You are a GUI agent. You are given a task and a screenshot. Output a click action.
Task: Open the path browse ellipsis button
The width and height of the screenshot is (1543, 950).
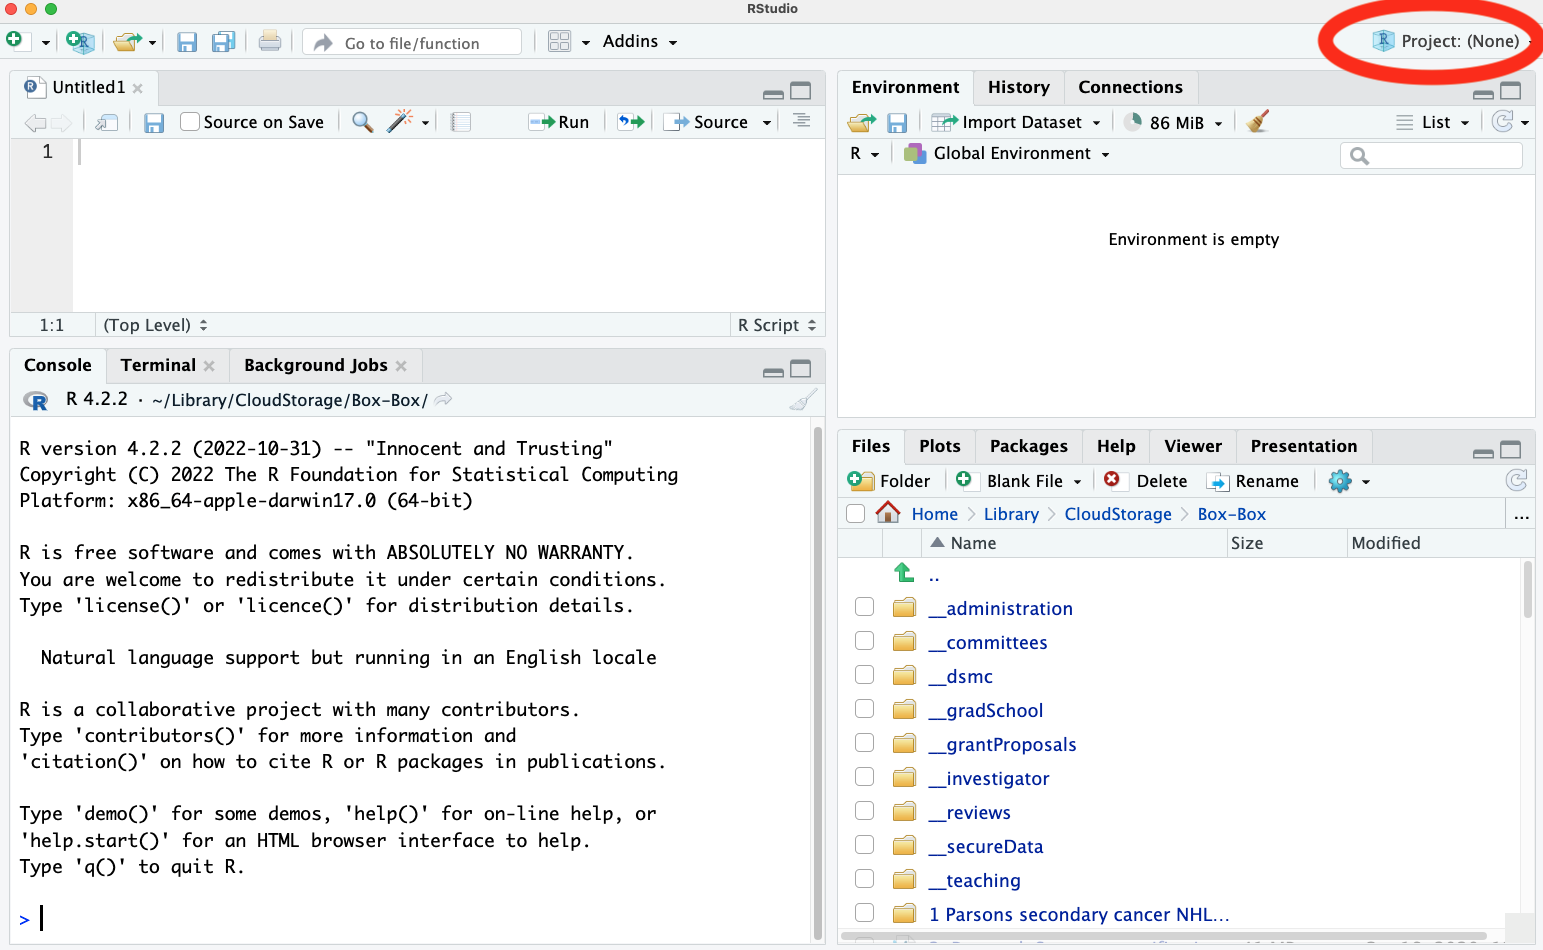click(x=1521, y=515)
